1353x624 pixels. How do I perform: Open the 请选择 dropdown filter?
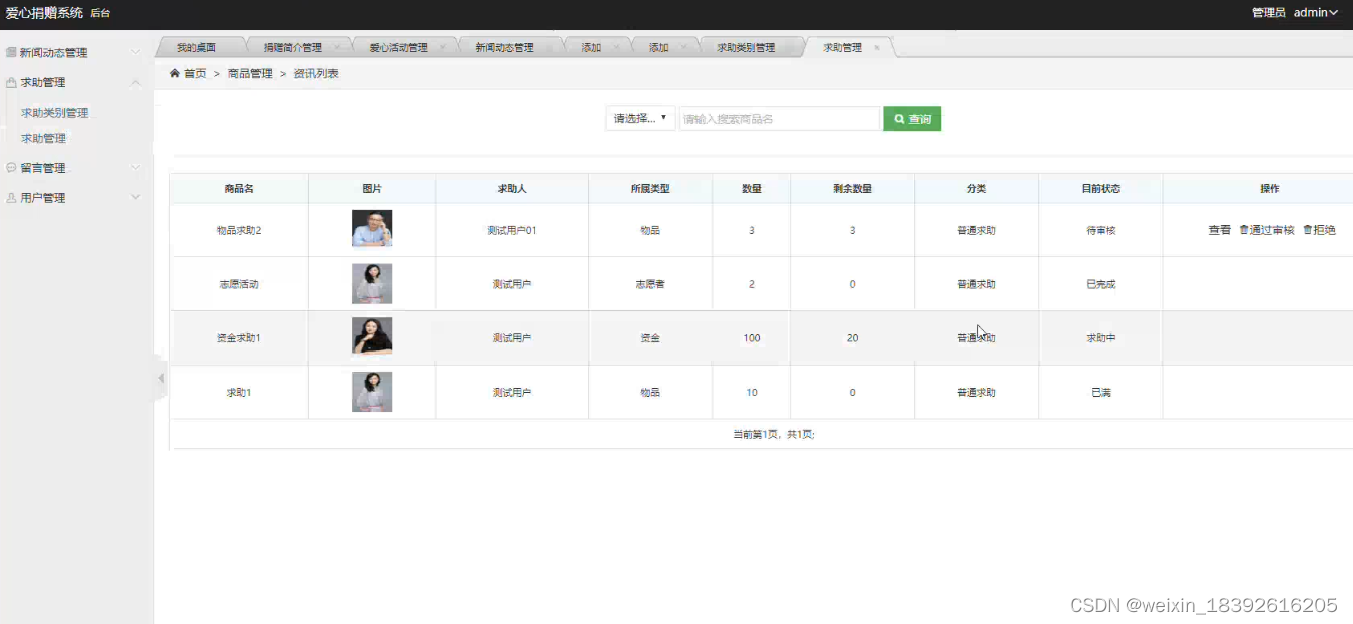tap(640, 119)
